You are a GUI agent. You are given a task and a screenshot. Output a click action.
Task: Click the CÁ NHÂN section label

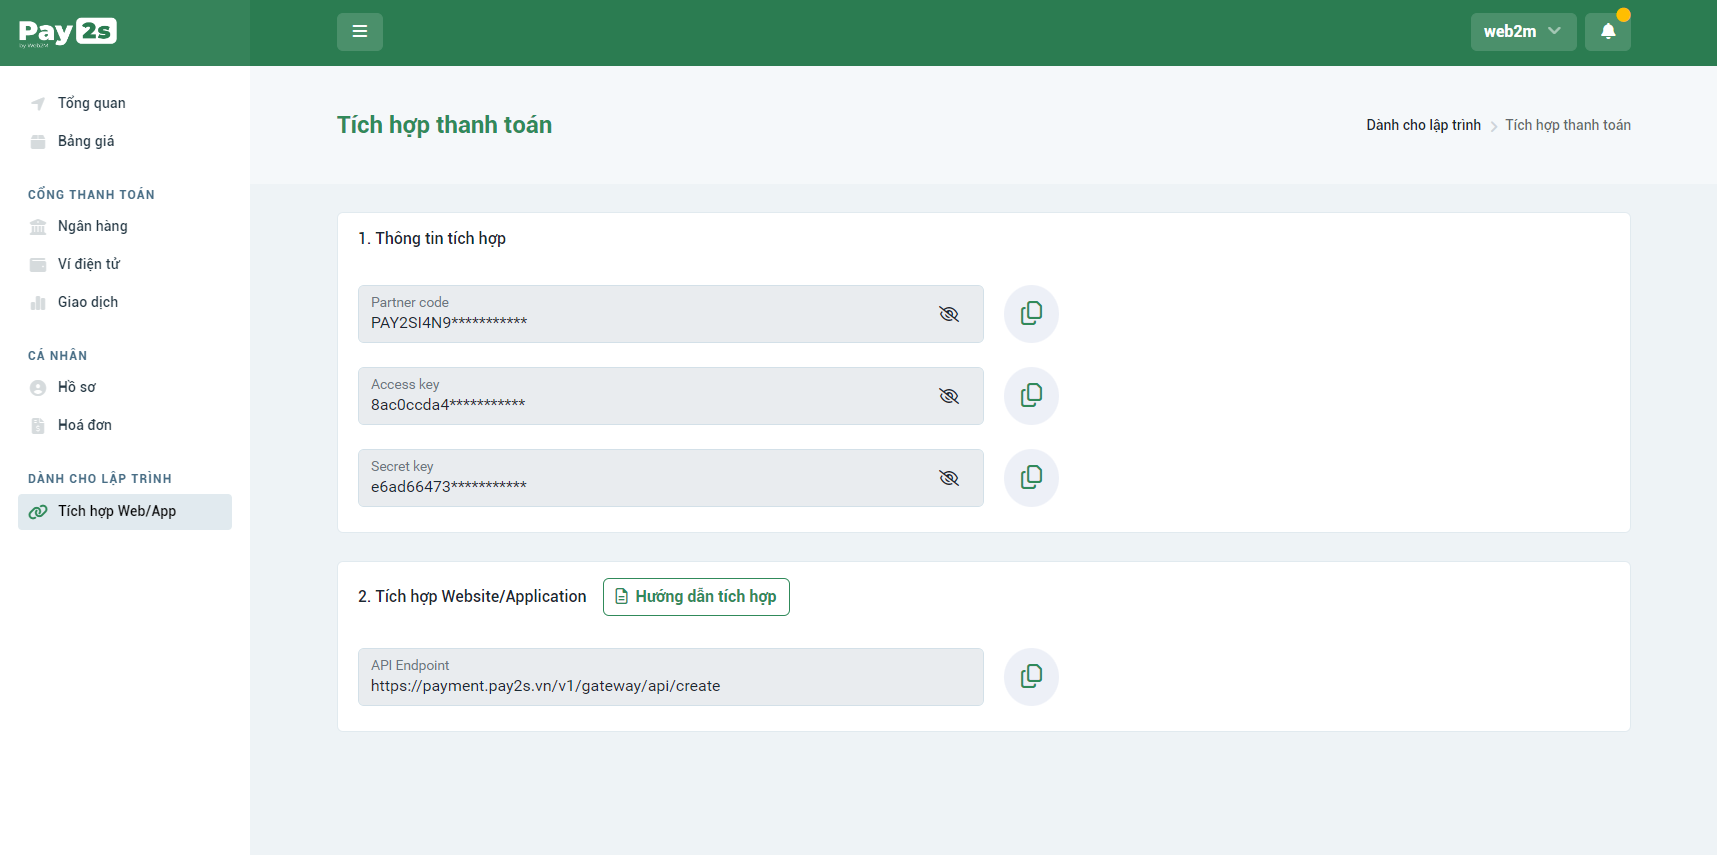pyautogui.click(x=58, y=356)
